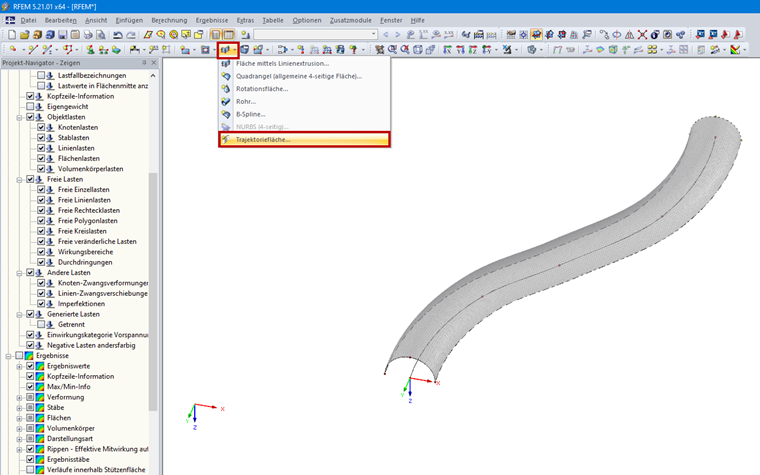Click the zoom window magnifier icon
Viewport: 760px width, 475px height.
click(392, 49)
